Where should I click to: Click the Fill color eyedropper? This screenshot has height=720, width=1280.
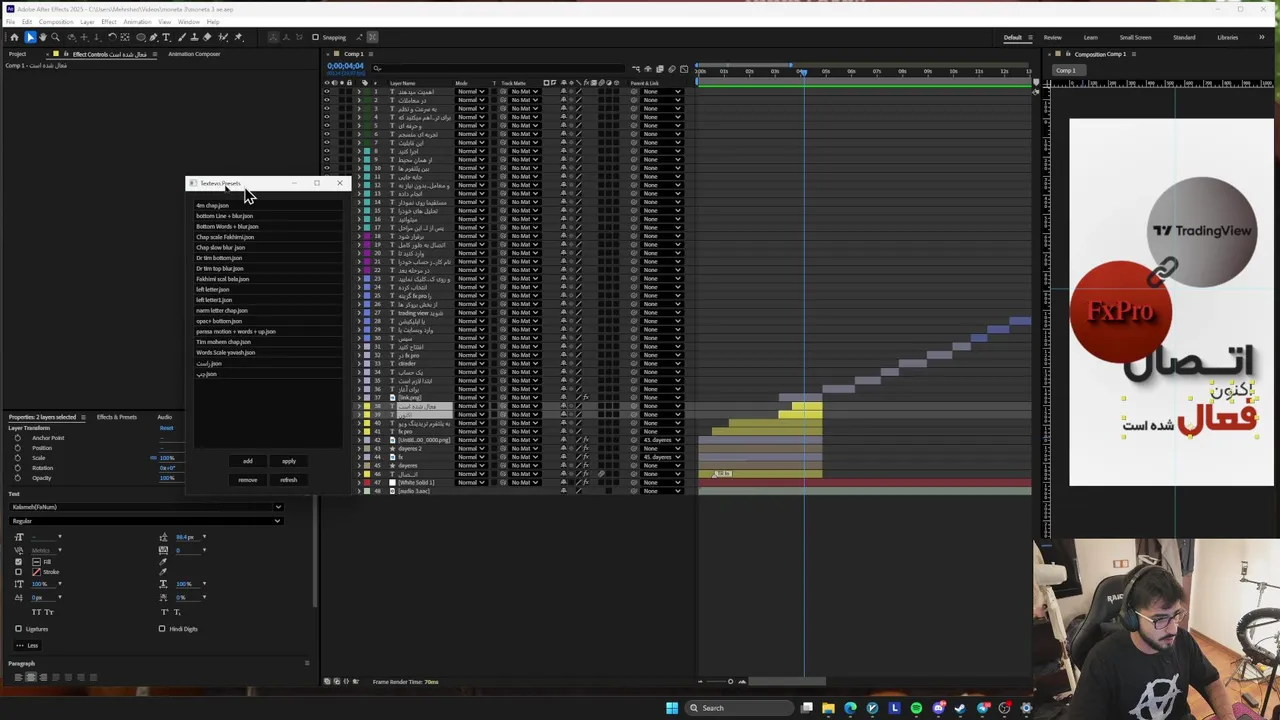click(163, 562)
